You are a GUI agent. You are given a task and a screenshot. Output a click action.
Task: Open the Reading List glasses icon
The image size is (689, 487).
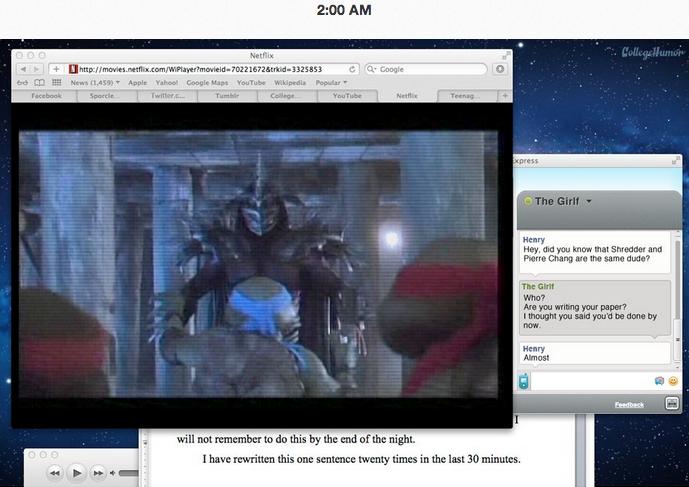[x=21, y=83]
